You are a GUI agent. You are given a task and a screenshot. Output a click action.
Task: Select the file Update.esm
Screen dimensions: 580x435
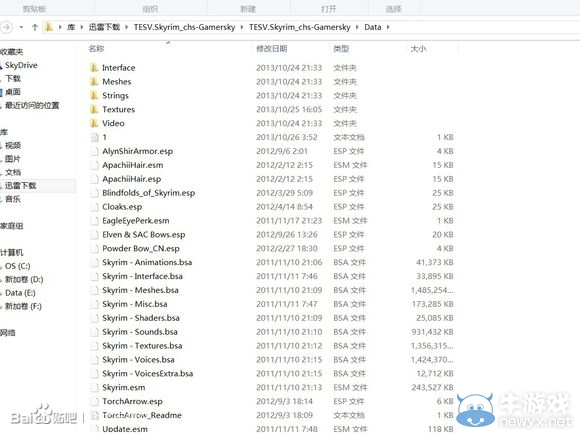coord(125,429)
